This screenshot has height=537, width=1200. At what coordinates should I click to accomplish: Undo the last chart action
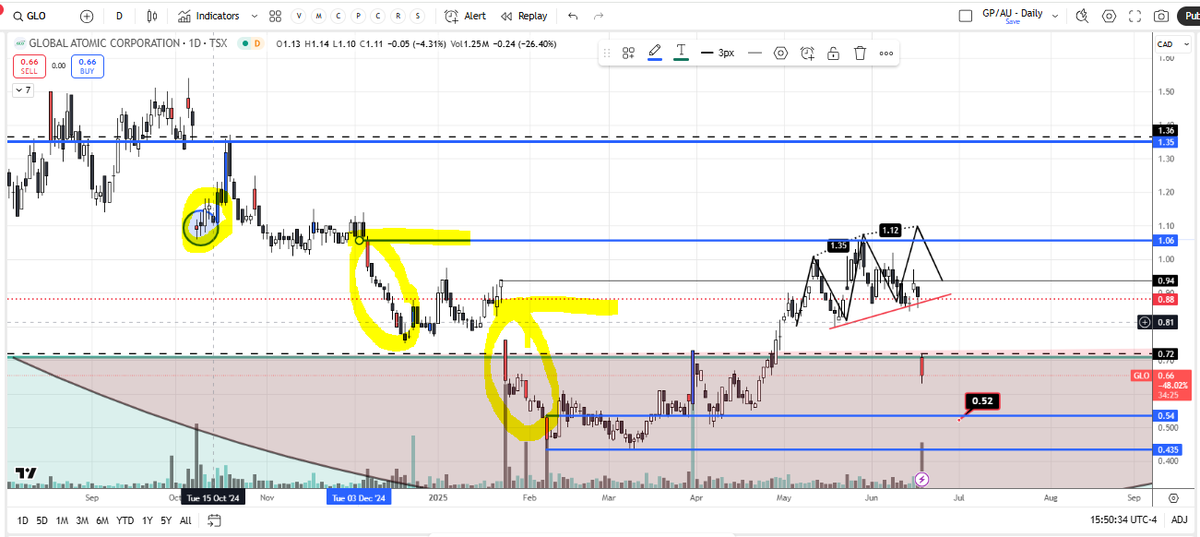573,16
